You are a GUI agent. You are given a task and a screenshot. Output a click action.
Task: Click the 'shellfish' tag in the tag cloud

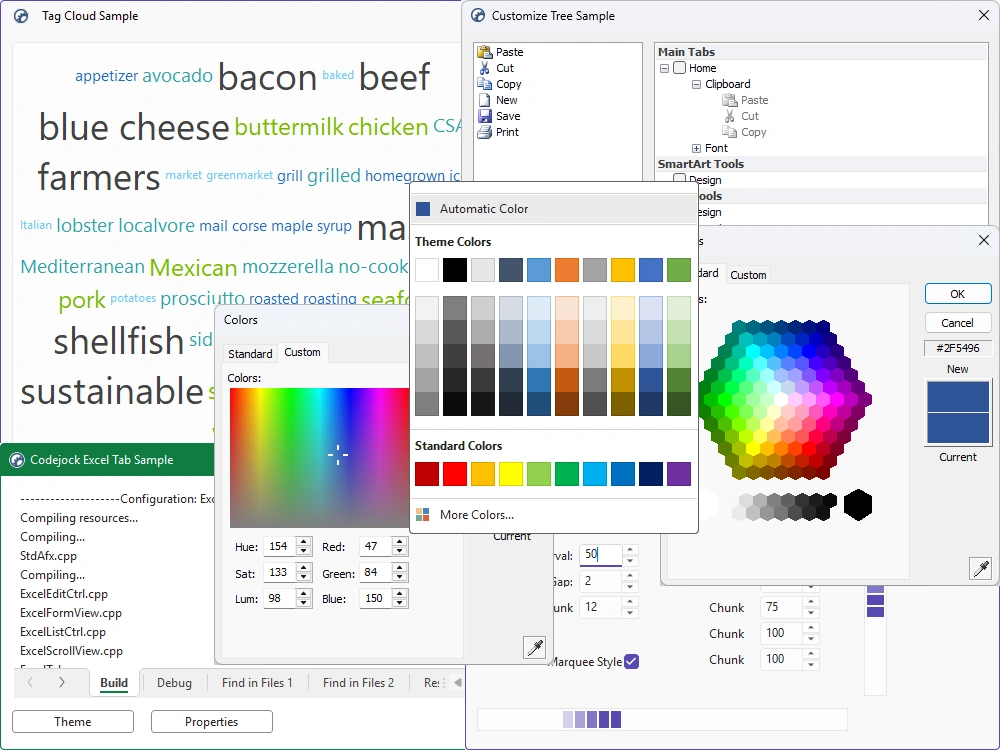[x=119, y=341]
